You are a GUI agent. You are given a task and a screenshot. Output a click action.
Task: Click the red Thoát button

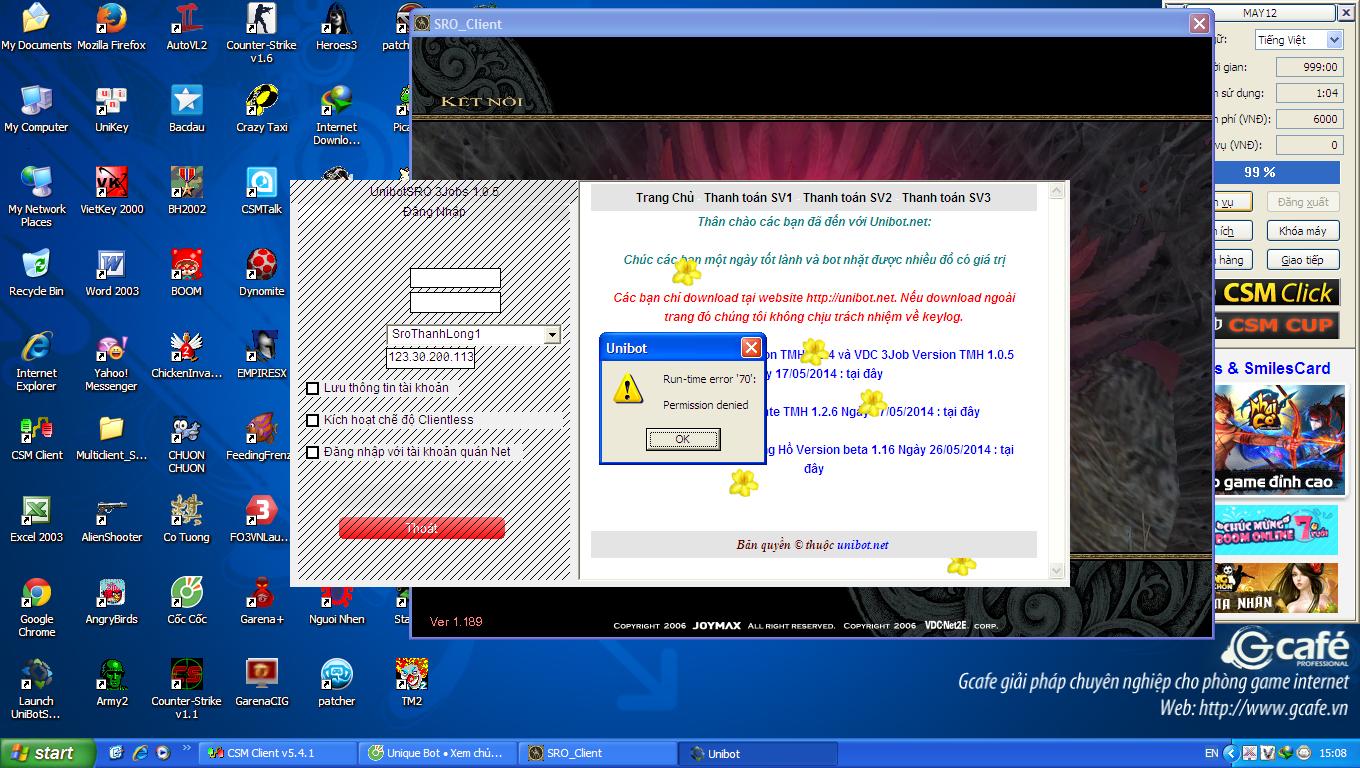pyautogui.click(x=421, y=528)
